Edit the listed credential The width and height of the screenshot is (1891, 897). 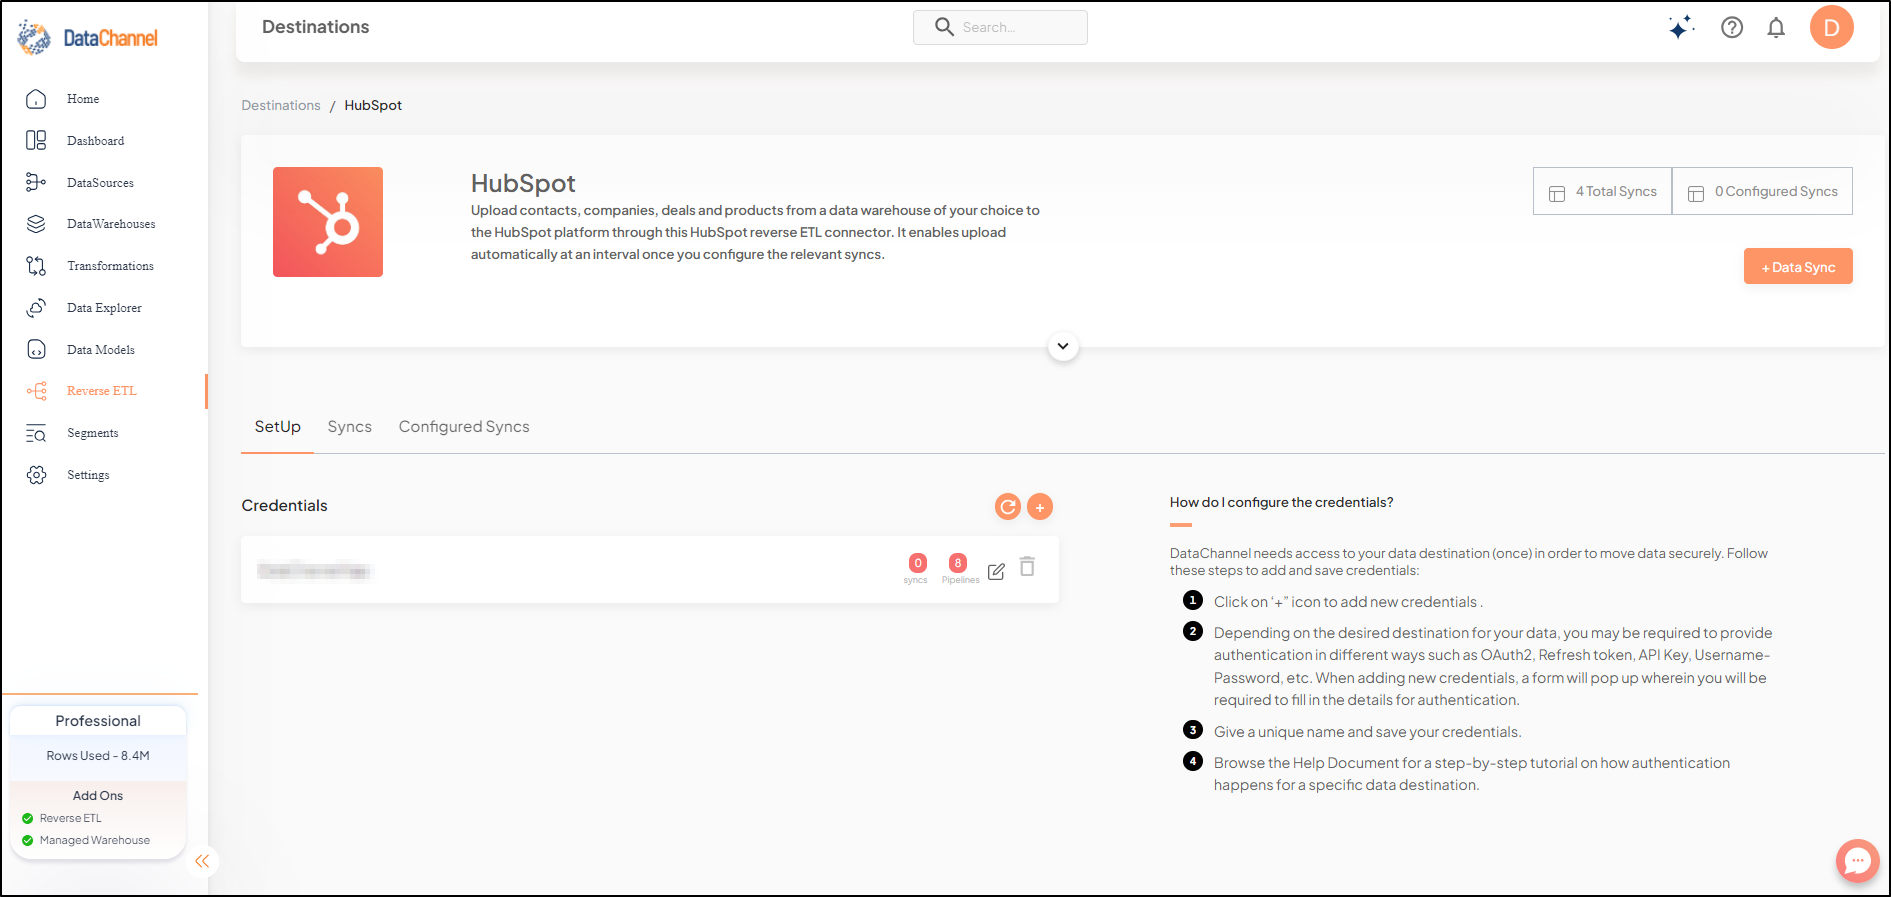click(996, 571)
